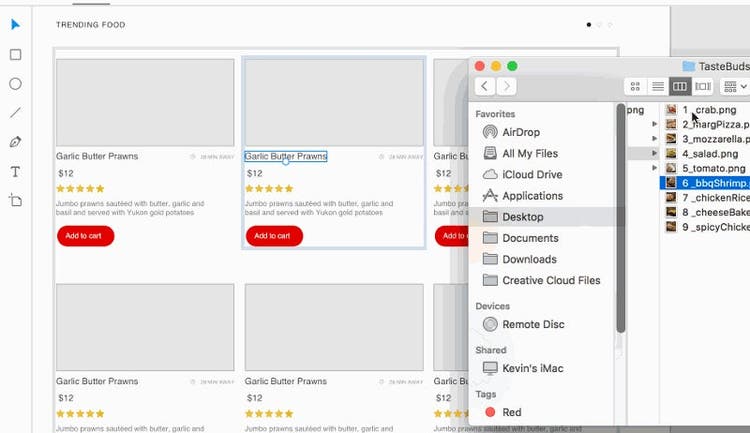Switch Finder to icon view
Screen dimensions: 750x433
[635, 87]
